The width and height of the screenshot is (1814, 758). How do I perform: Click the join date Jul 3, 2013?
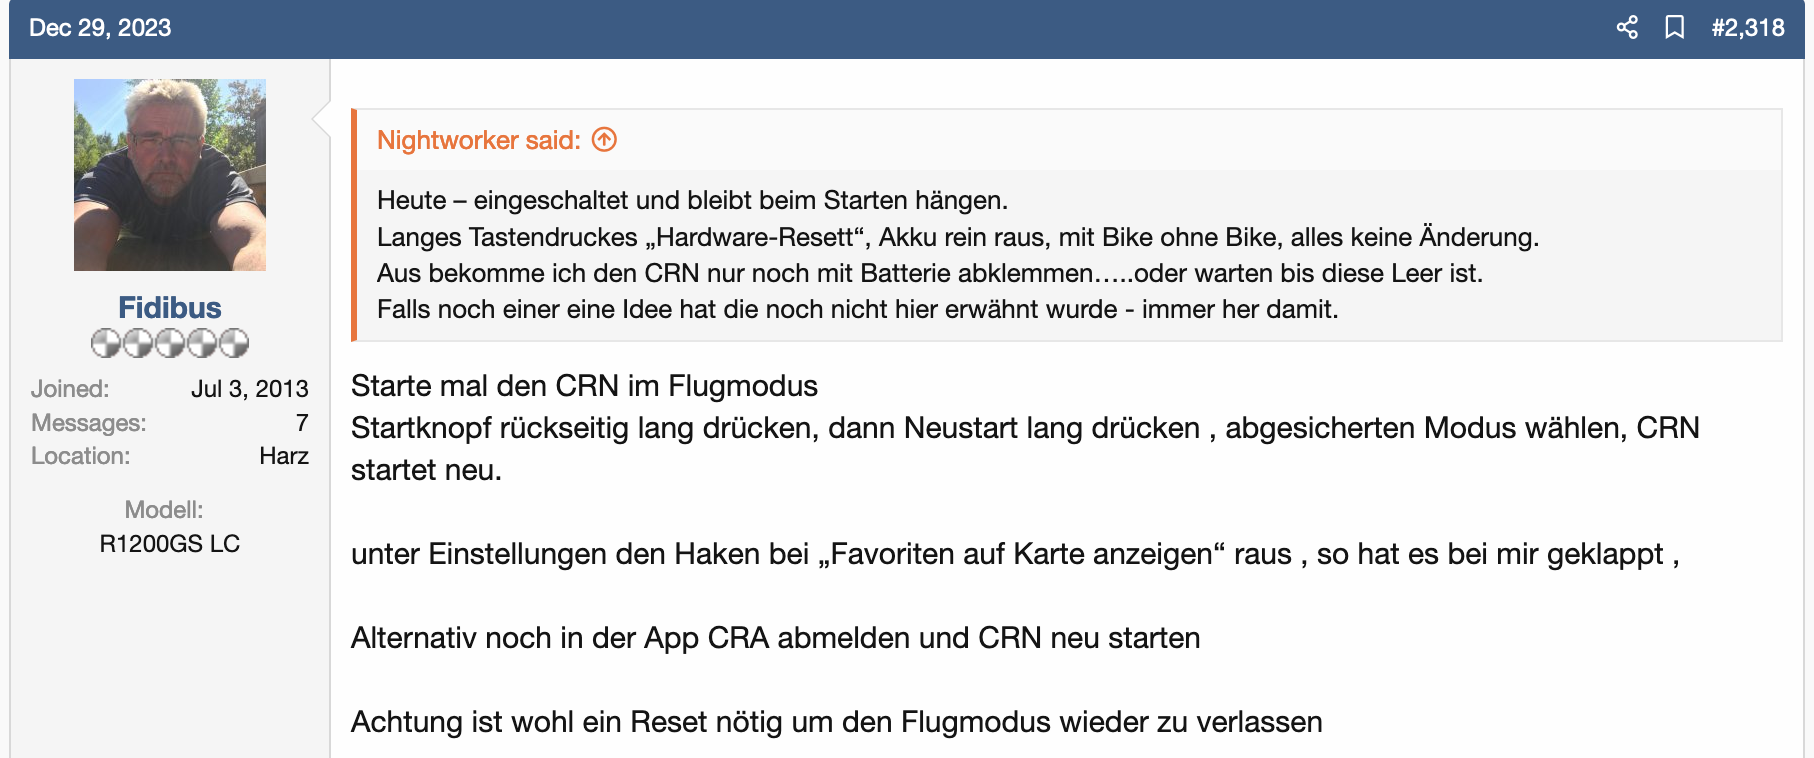[250, 389]
